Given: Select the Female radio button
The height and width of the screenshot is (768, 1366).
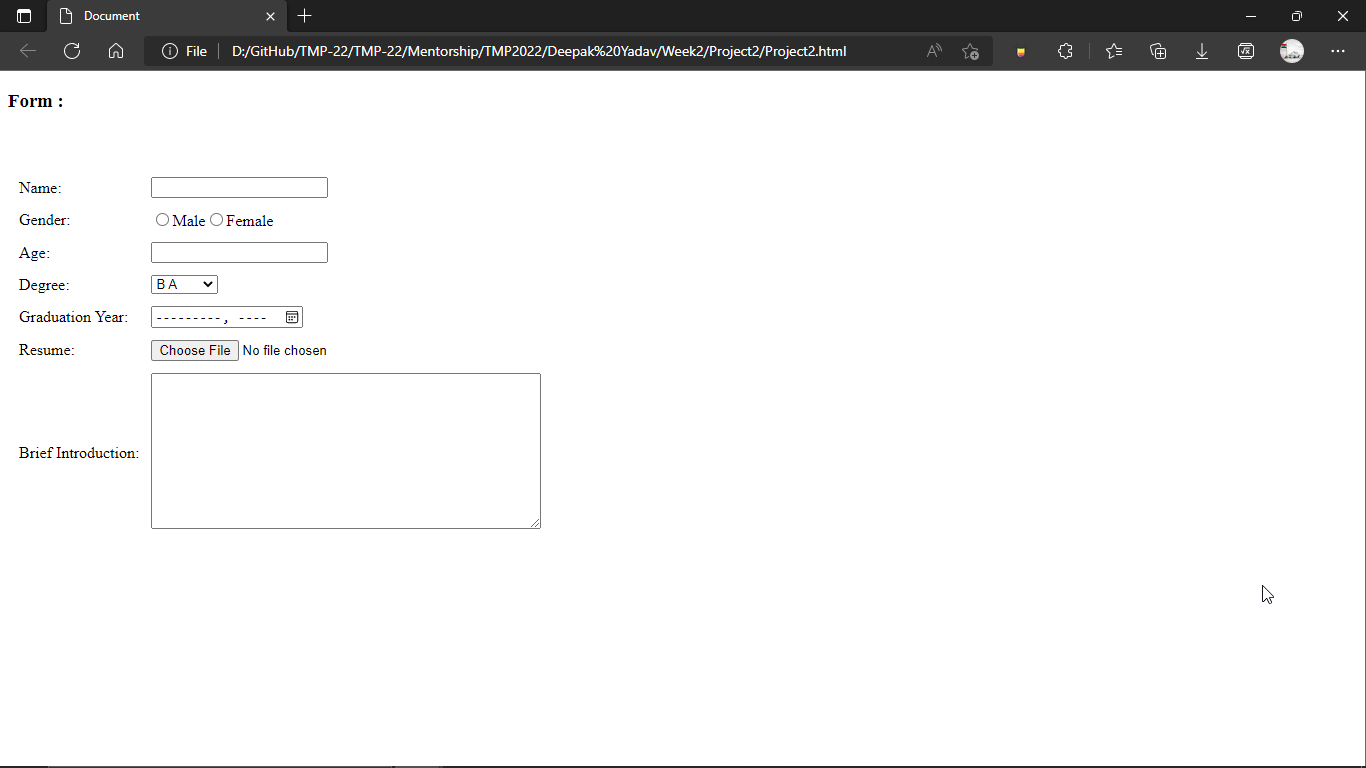Looking at the screenshot, I should pos(216,220).
